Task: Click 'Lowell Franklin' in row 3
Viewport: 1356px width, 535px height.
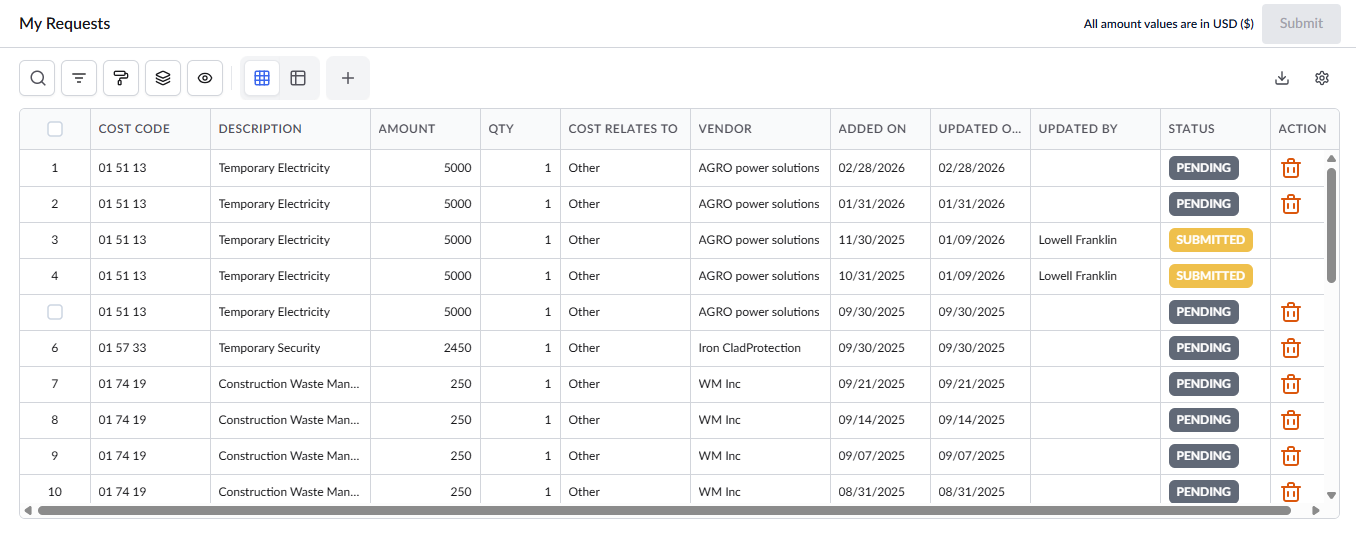Action: pyautogui.click(x=1078, y=240)
